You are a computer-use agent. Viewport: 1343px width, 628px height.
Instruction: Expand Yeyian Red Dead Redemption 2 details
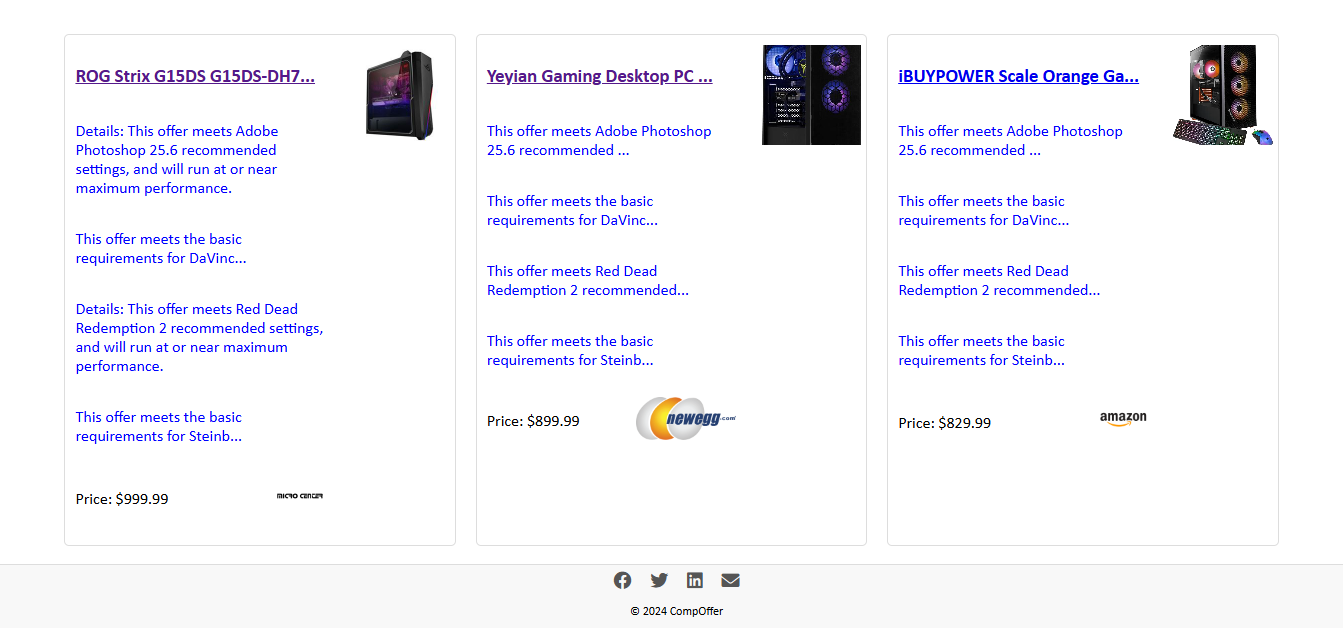[x=588, y=280]
